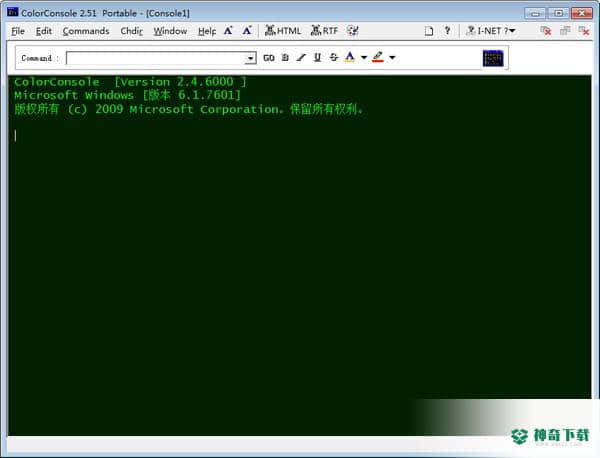Click the ColorConsole application title bar icon
Screen dimensions: 600x458
click(13, 12)
